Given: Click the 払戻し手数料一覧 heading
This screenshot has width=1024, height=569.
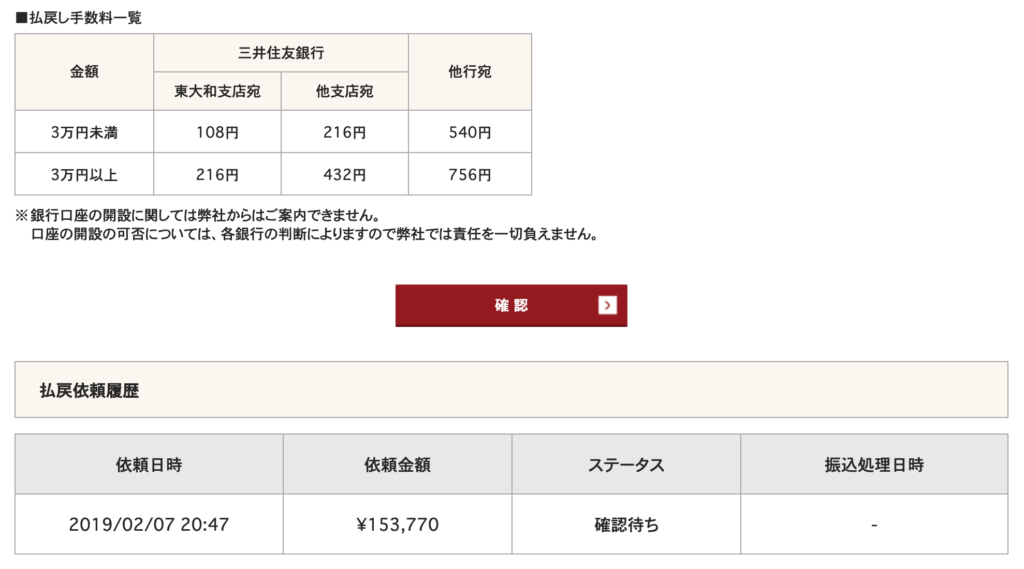Looking at the screenshot, I should click(78, 18).
